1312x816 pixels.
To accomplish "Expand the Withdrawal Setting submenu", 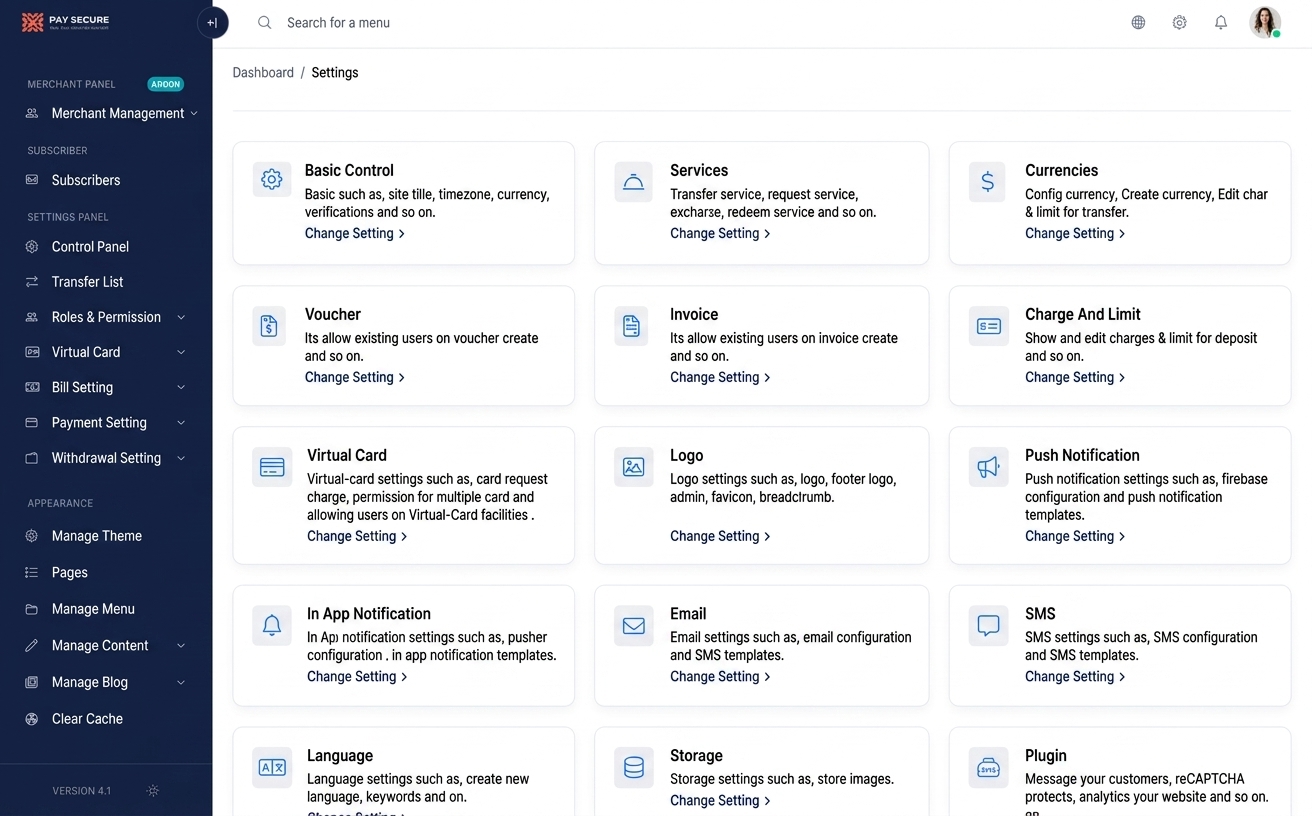I will click(106, 458).
